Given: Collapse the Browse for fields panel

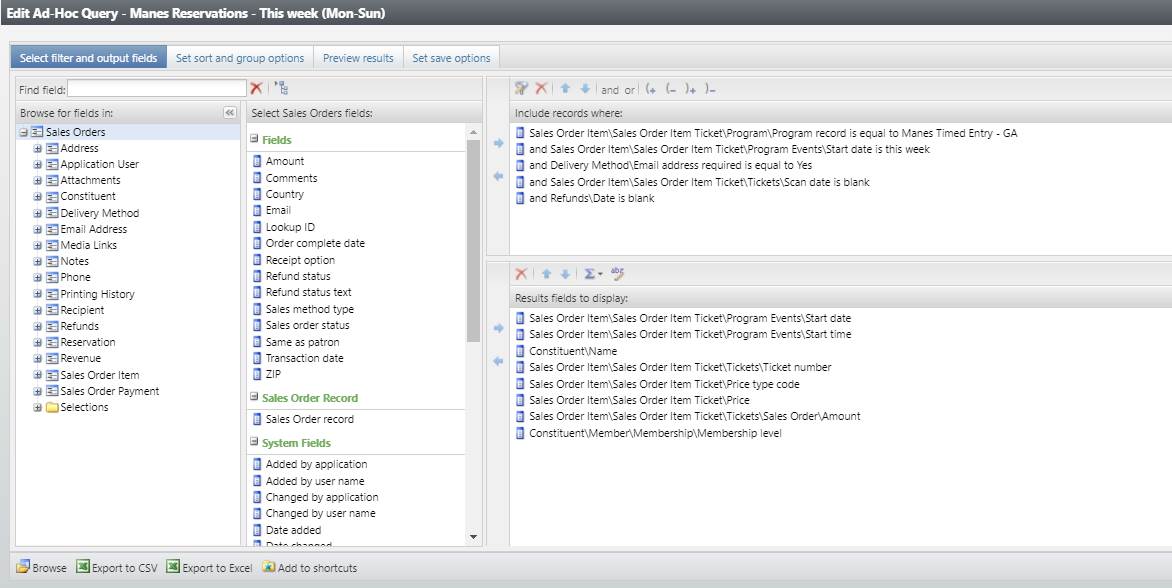Looking at the screenshot, I should [229, 113].
